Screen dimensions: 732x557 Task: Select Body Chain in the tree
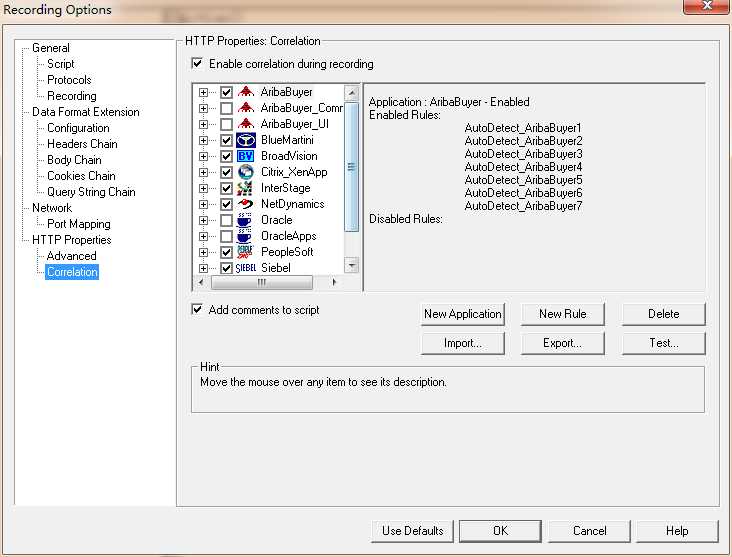74,160
